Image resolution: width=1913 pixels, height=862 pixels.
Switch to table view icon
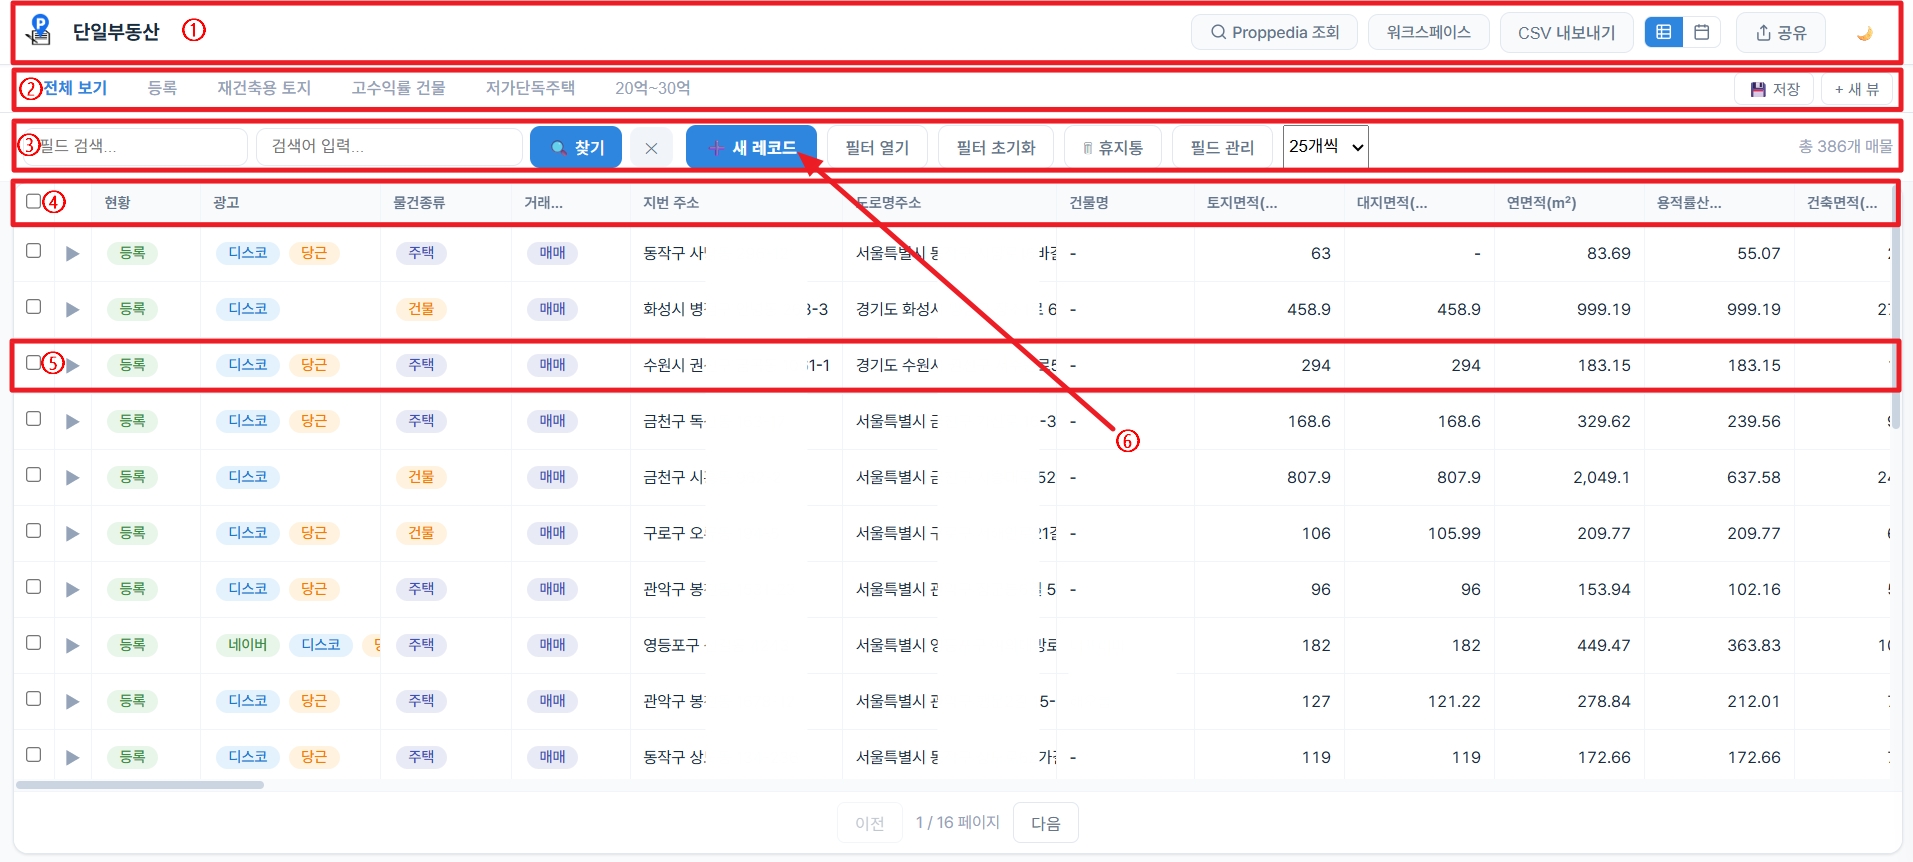pyautogui.click(x=1664, y=32)
